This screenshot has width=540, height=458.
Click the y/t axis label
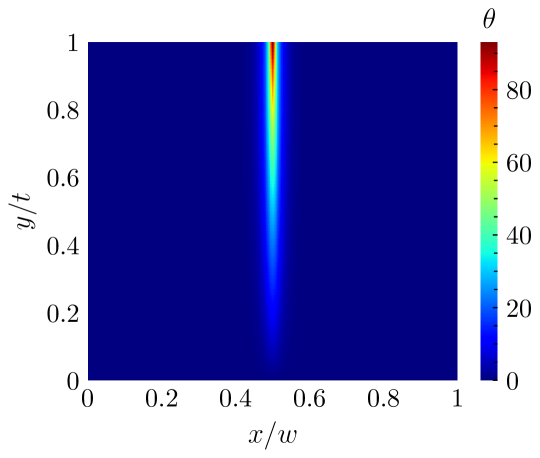(21, 211)
